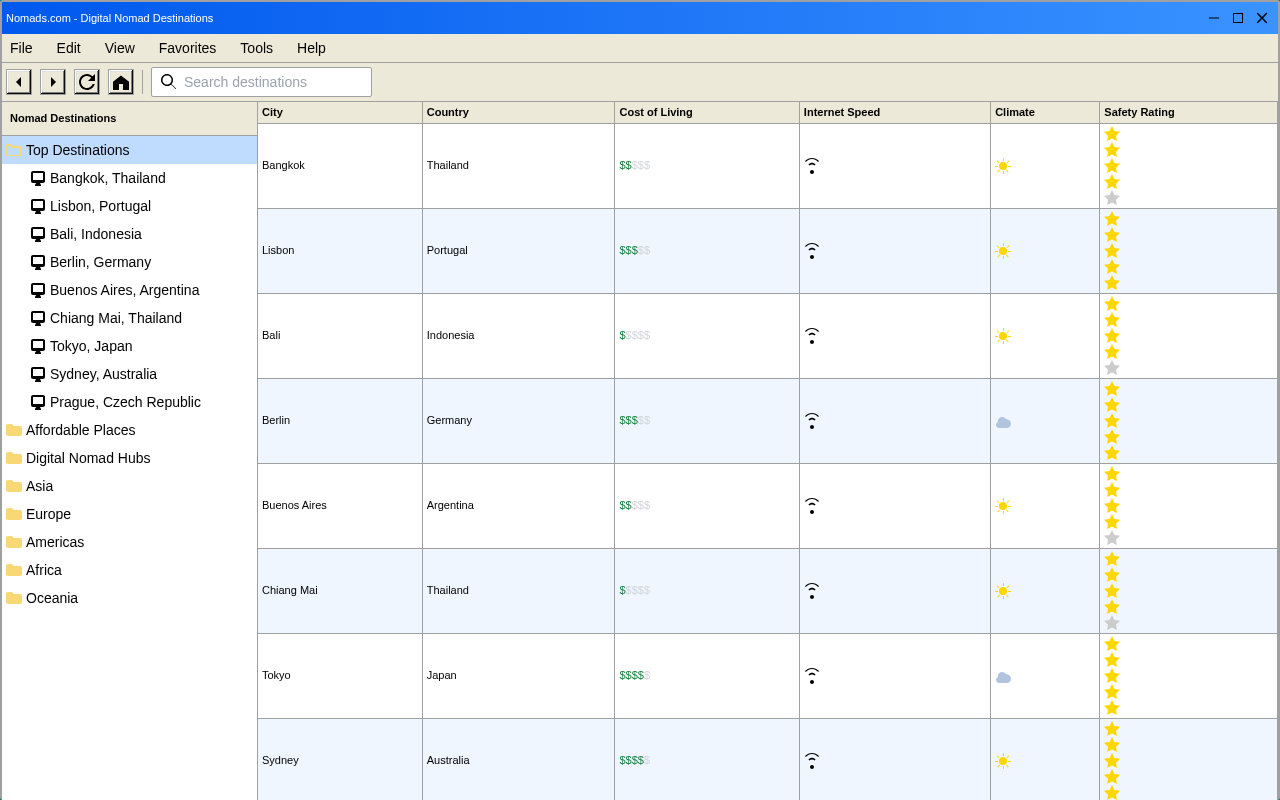Collapse the Top Destinations folder
1280x800 pixels.
[x=14, y=150]
